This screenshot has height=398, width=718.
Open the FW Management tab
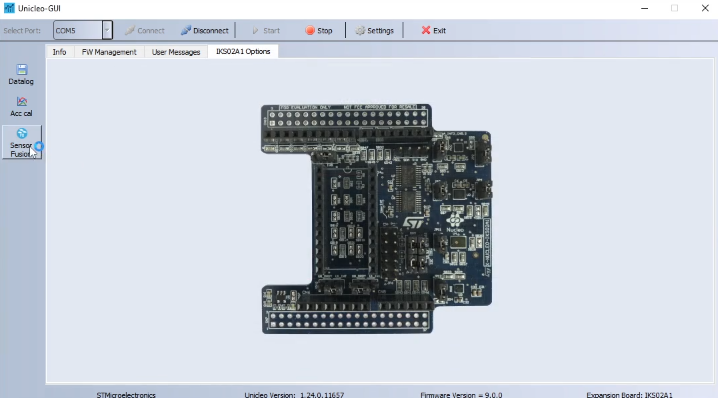tap(109, 52)
